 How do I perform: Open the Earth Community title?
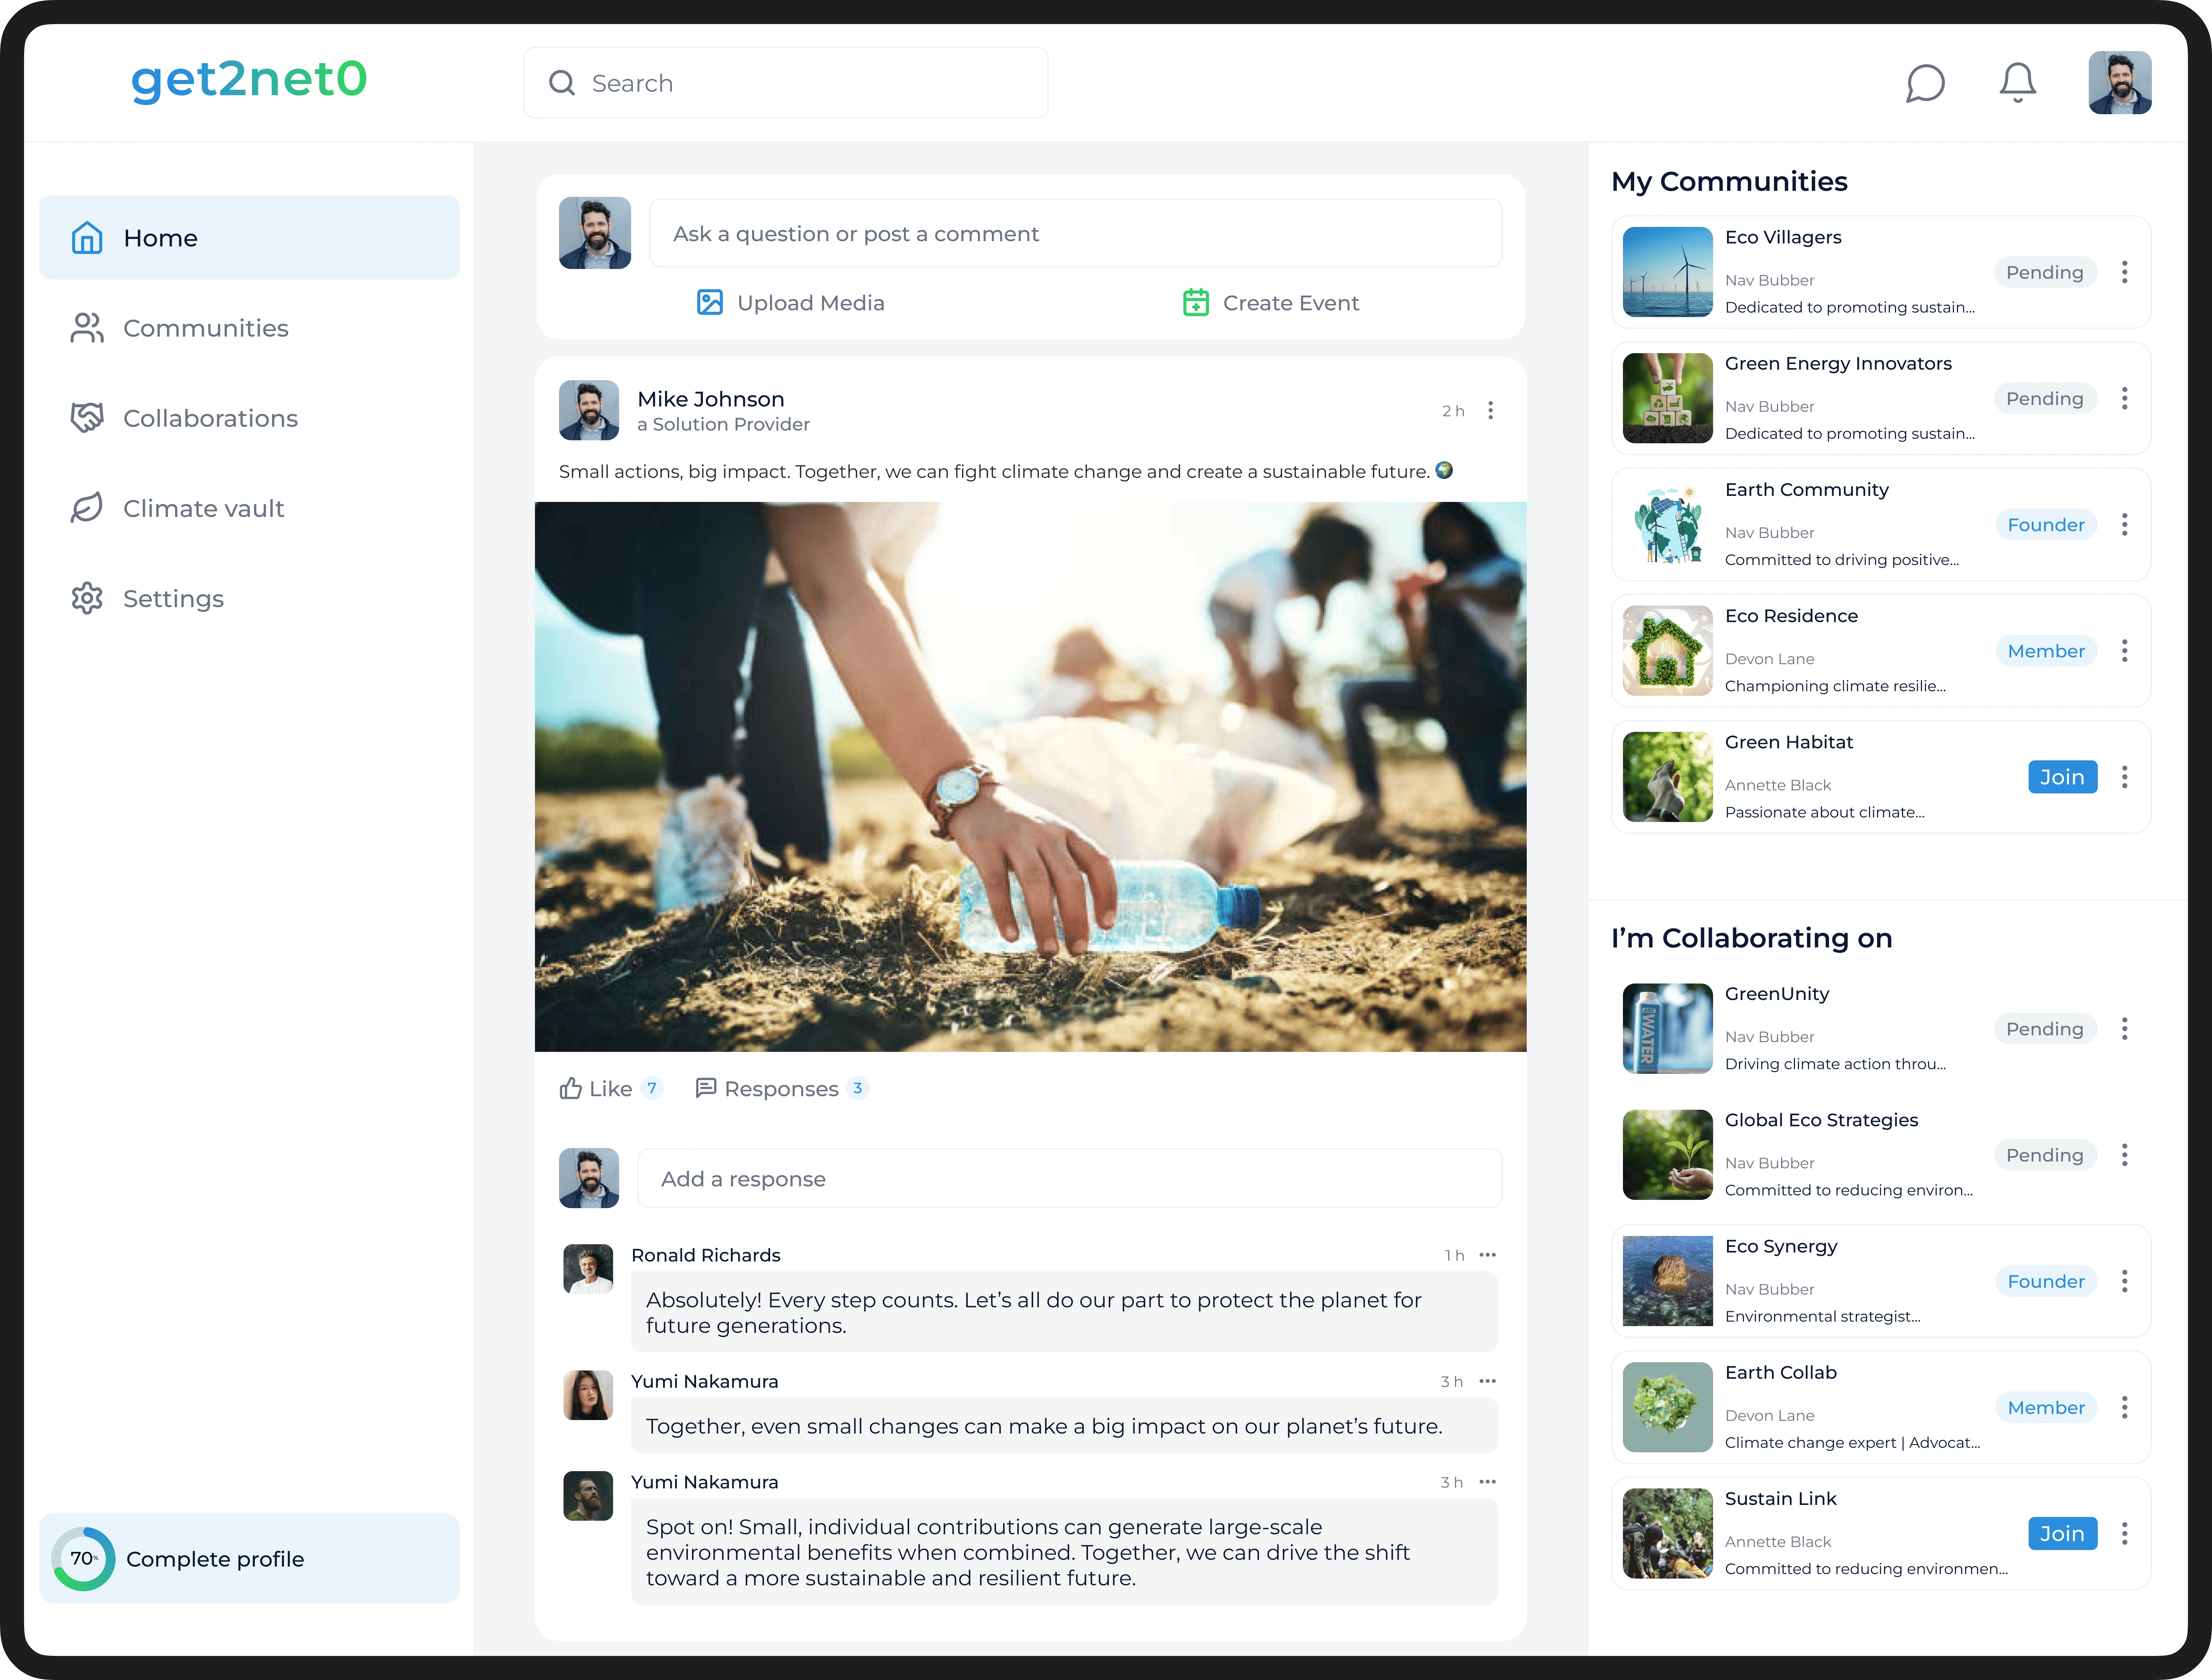pos(1807,490)
